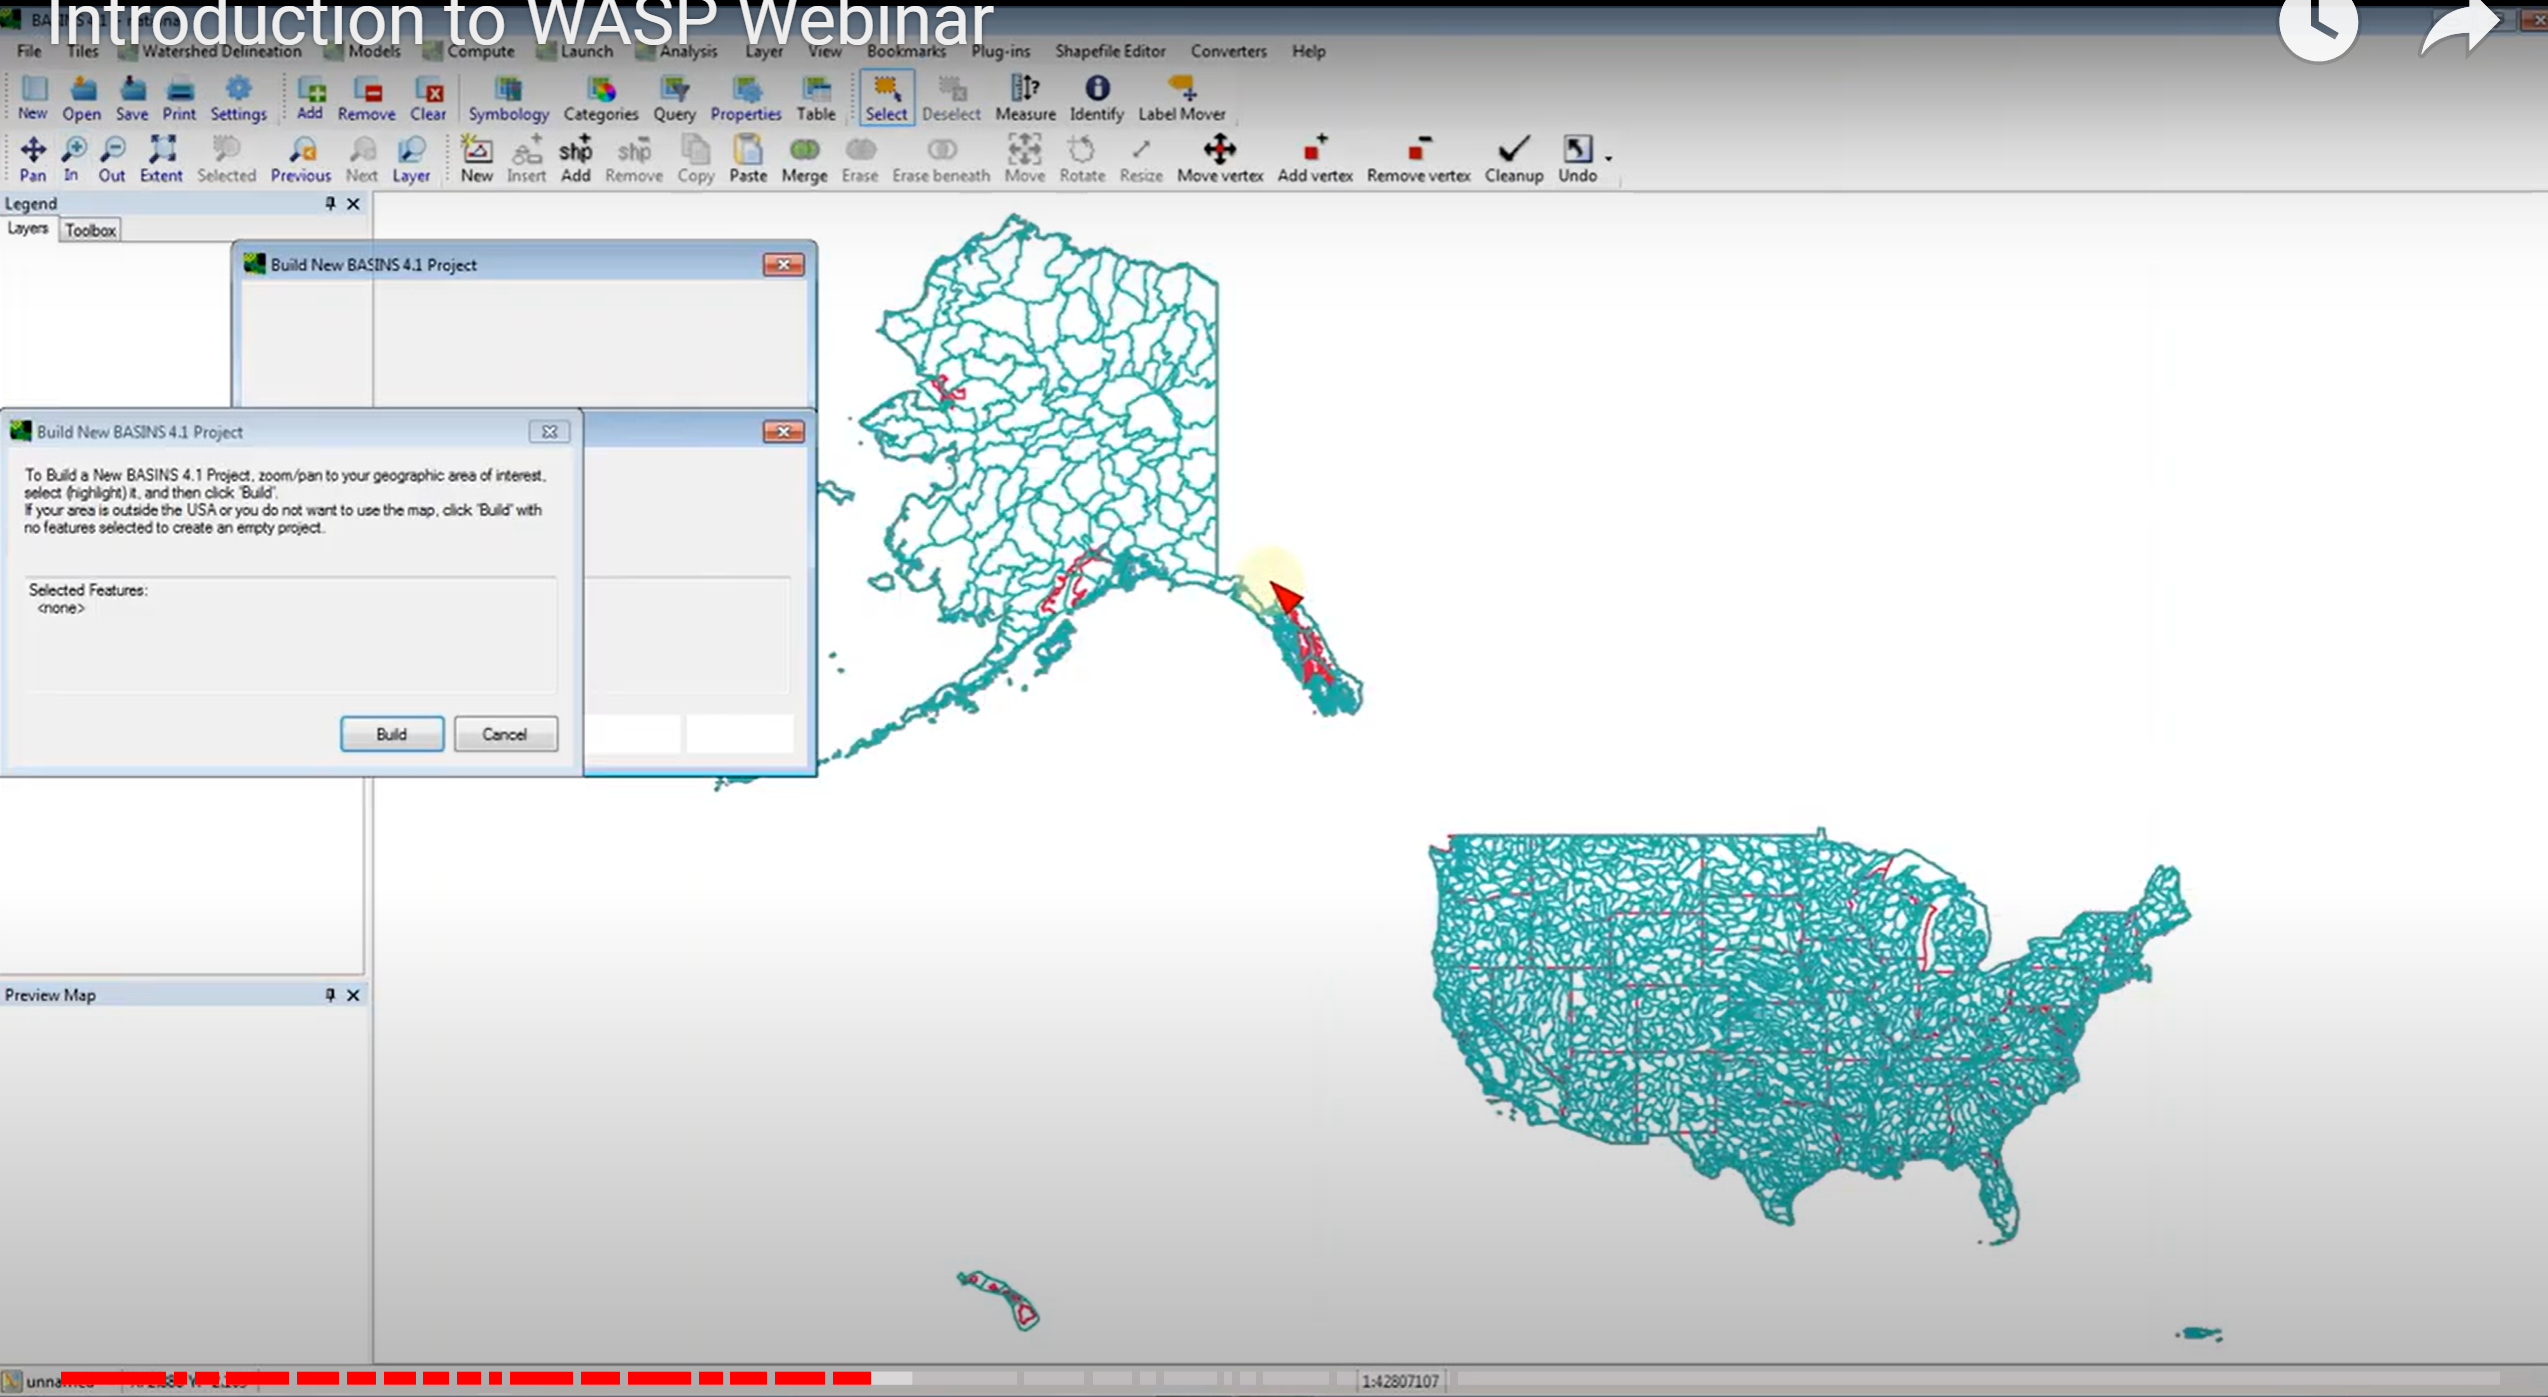Expand the dropdown arrow beside Undo
Image resolution: width=2548 pixels, height=1397 pixels.
pos(1609,158)
